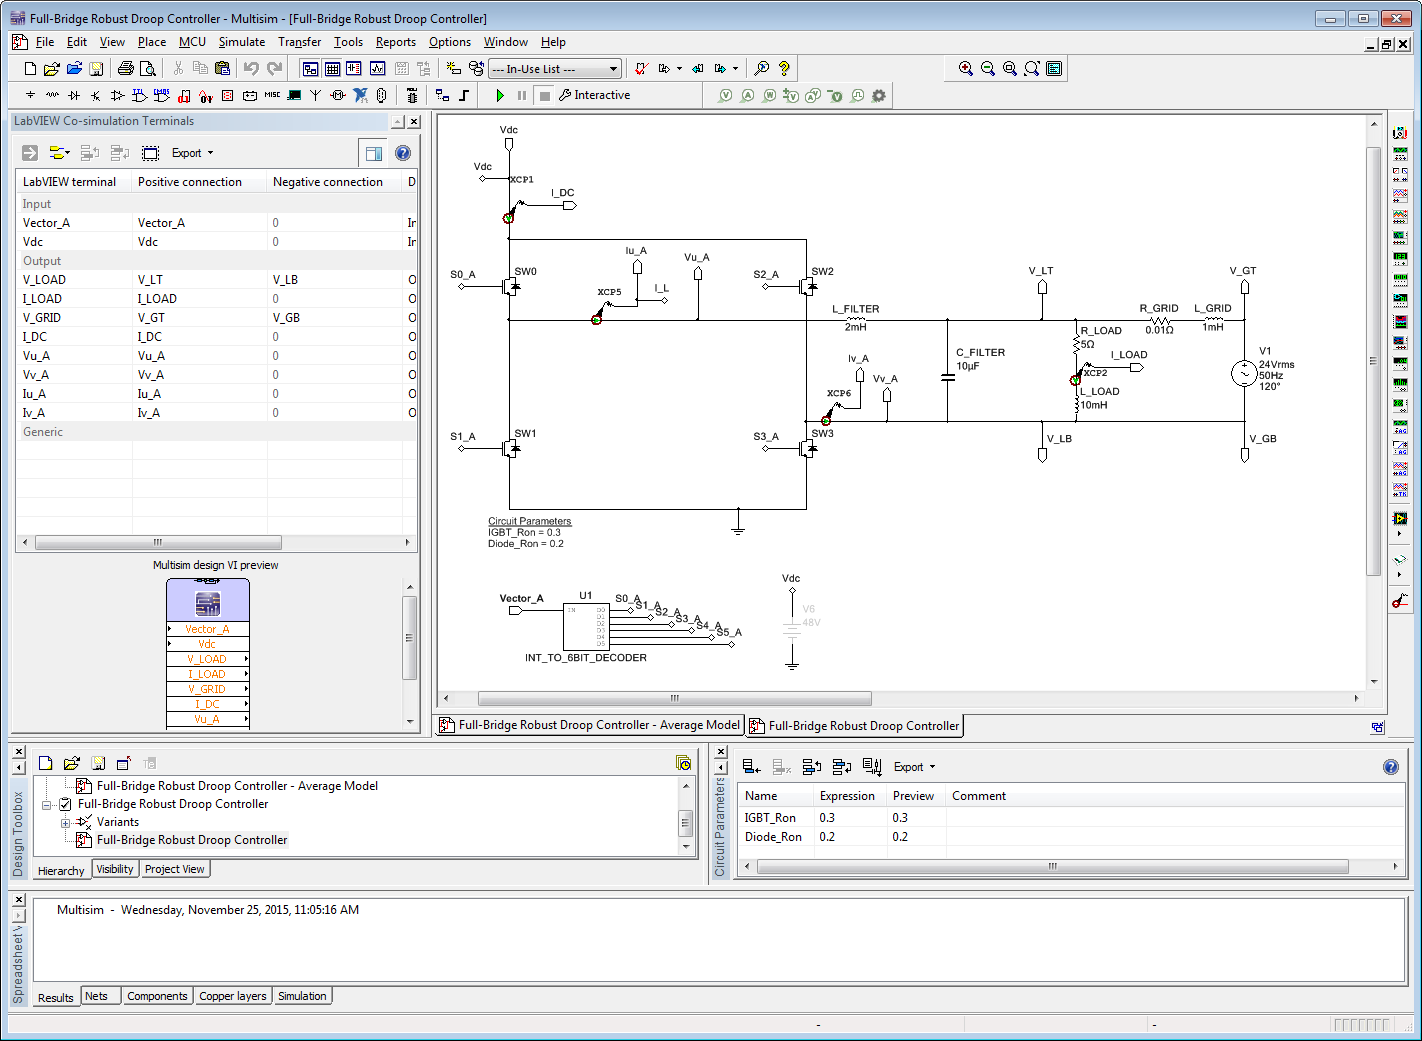This screenshot has width=1422, height=1041.
Task: Open the Simulation spreadsheet tab
Action: 303,996
